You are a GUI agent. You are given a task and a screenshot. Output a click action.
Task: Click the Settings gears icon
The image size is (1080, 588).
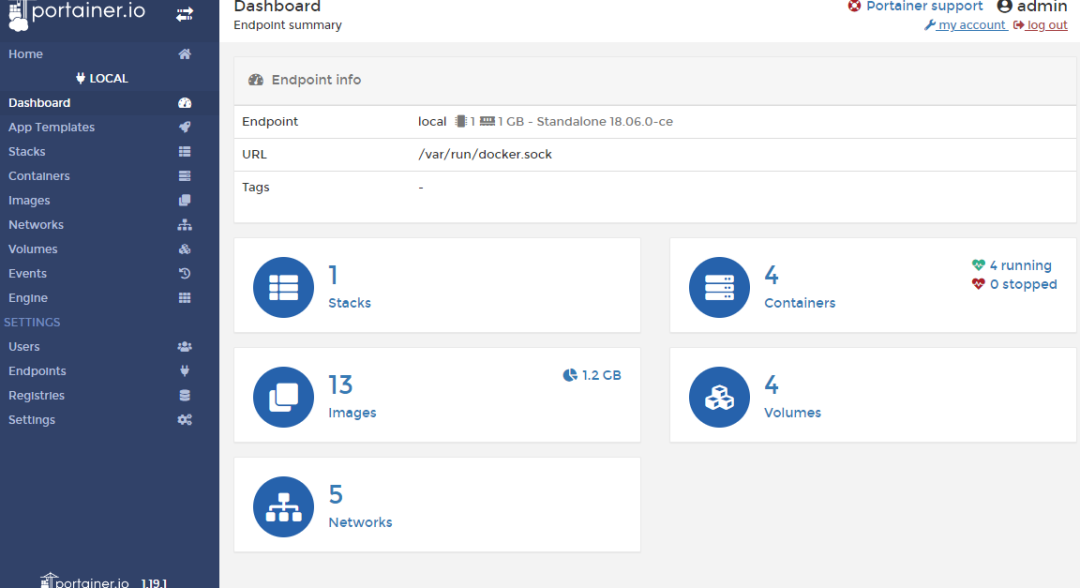click(x=185, y=419)
